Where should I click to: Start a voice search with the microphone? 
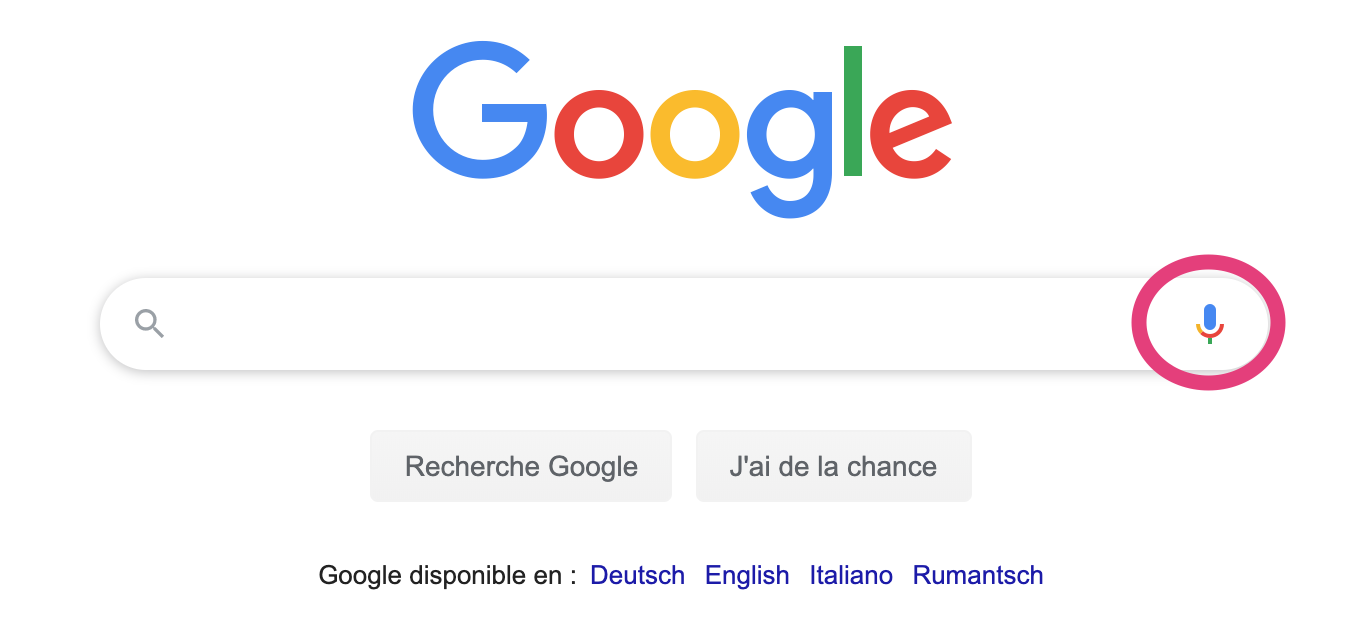click(1210, 323)
